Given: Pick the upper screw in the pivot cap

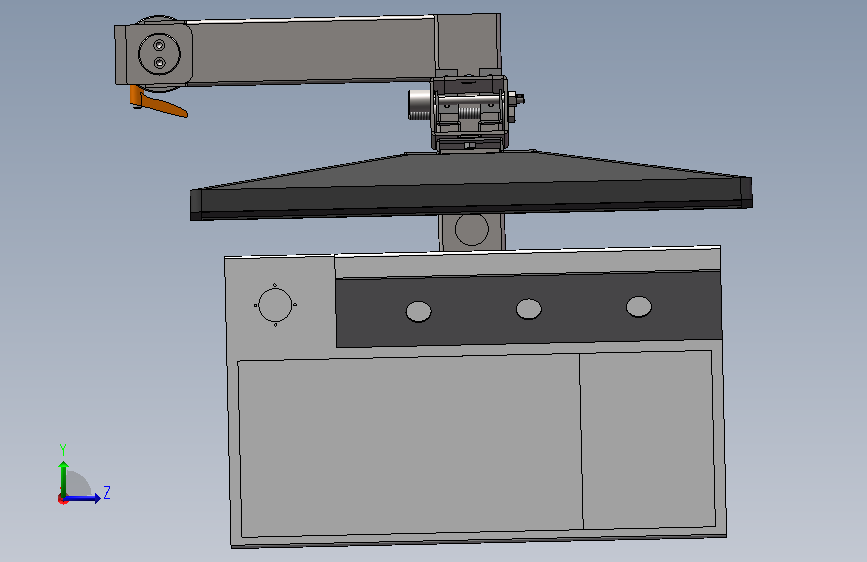Looking at the screenshot, I should (159, 44).
